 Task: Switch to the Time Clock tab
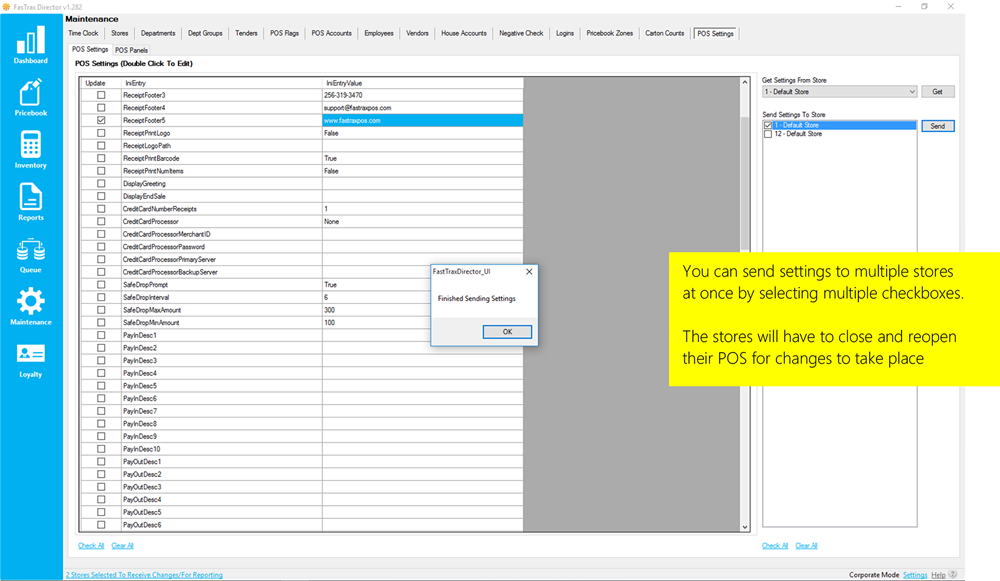pyautogui.click(x=84, y=33)
